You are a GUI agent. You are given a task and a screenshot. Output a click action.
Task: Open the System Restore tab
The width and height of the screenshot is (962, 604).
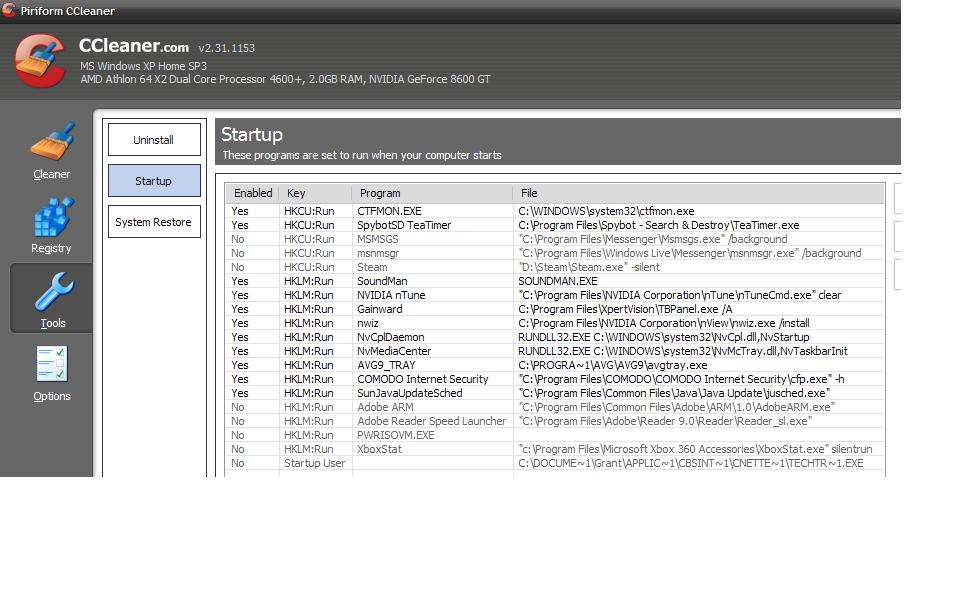(154, 222)
